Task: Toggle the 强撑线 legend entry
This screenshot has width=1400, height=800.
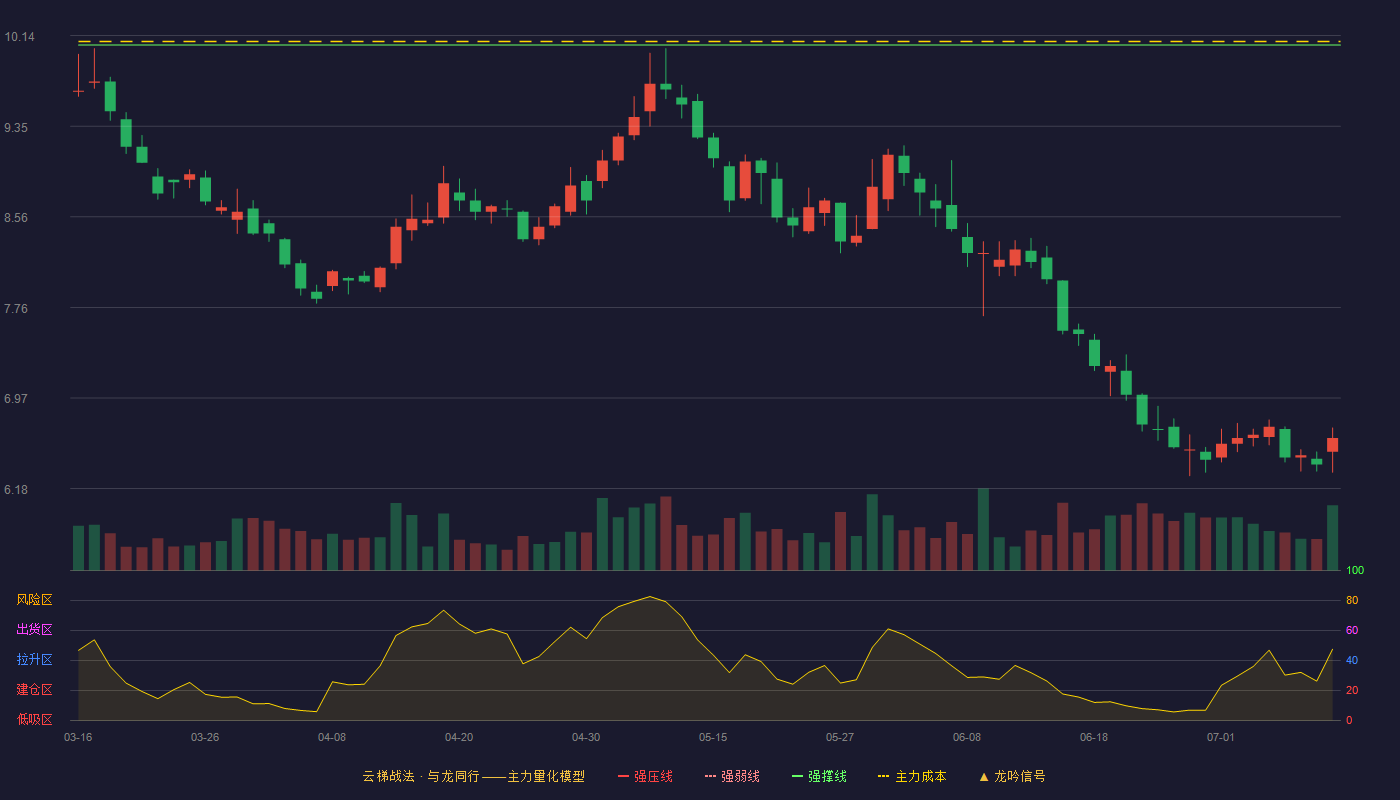Action: 819,776
